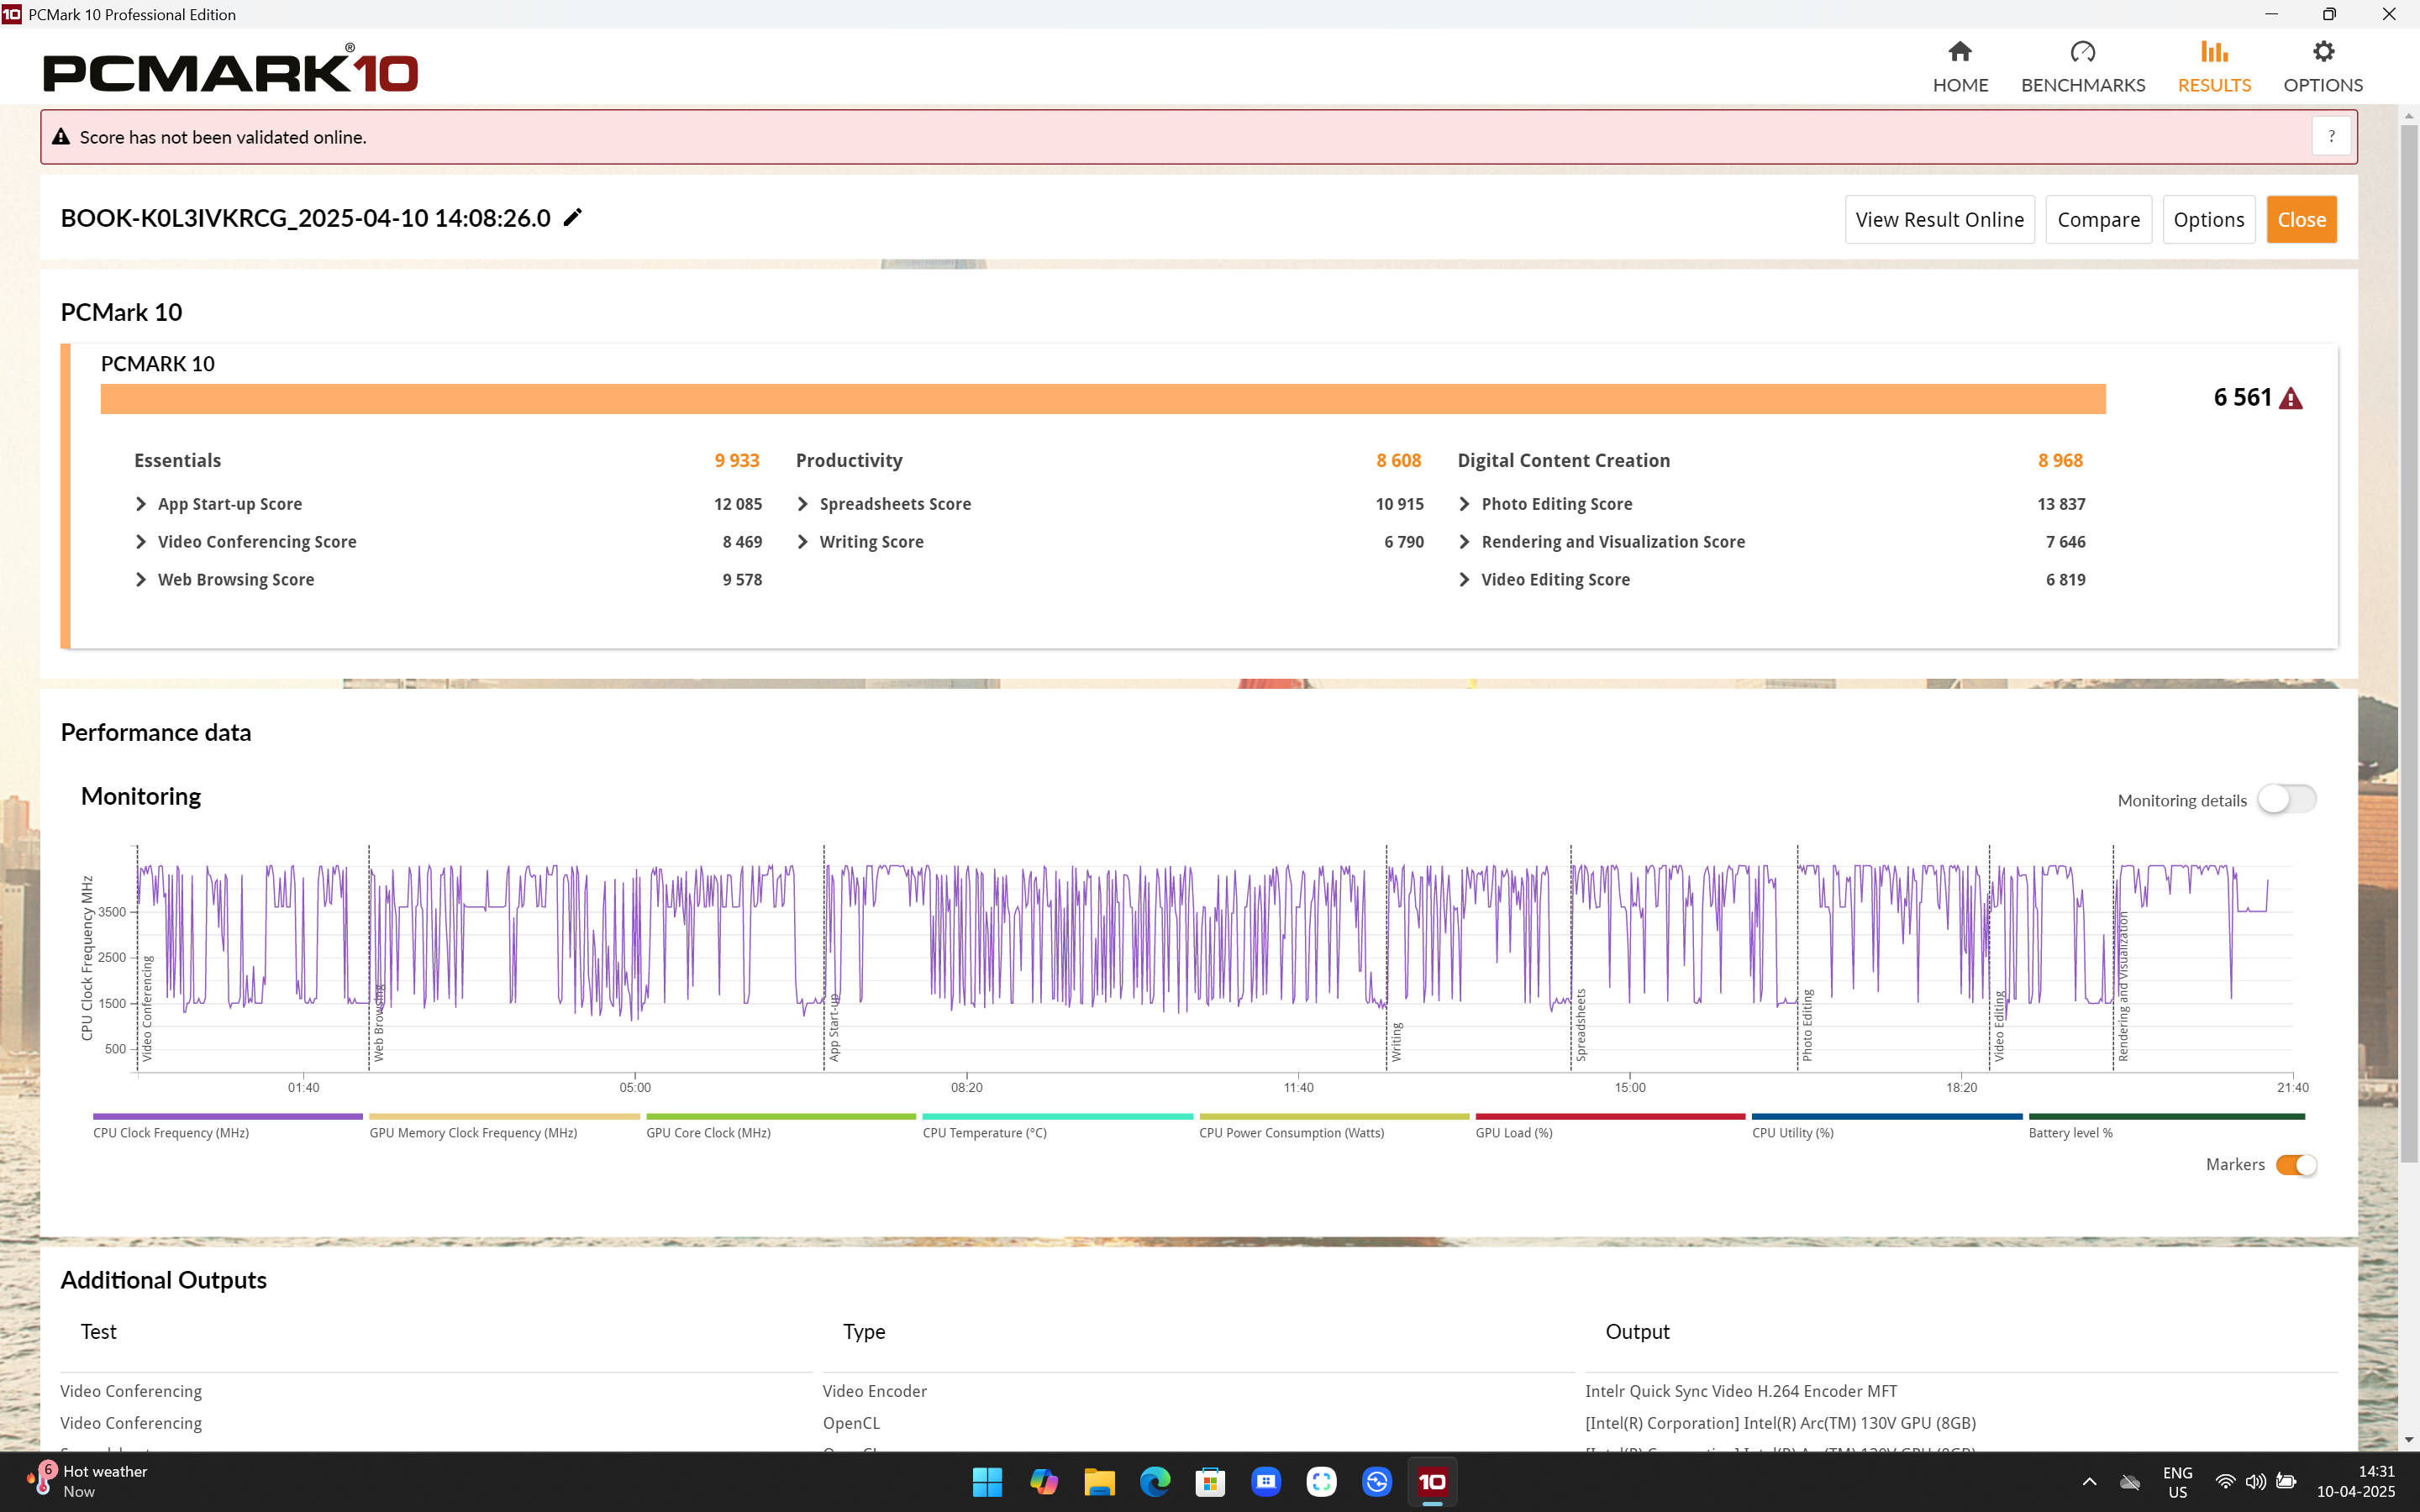The width and height of the screenshot is (2420, 1512).
Task: Toggle CPU Temperature (°C) legend series
Action: coord(1057,1126)
